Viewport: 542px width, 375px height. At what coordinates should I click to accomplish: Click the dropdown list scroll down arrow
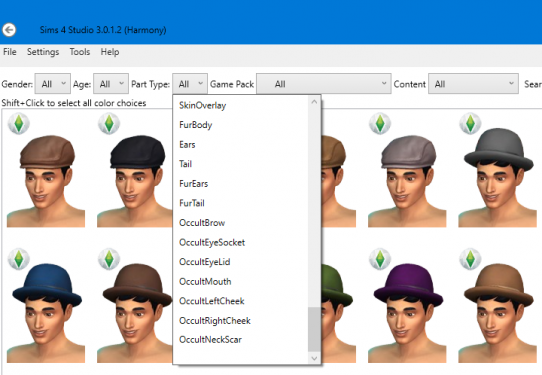pyautogui.click(x=314, y=358)
